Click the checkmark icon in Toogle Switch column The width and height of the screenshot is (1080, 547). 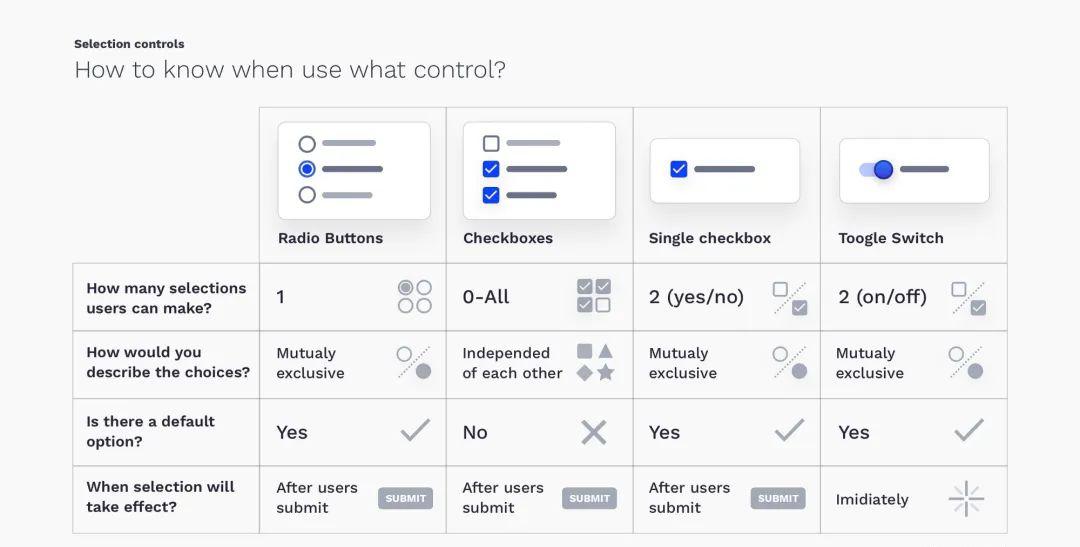pos(969,430)
